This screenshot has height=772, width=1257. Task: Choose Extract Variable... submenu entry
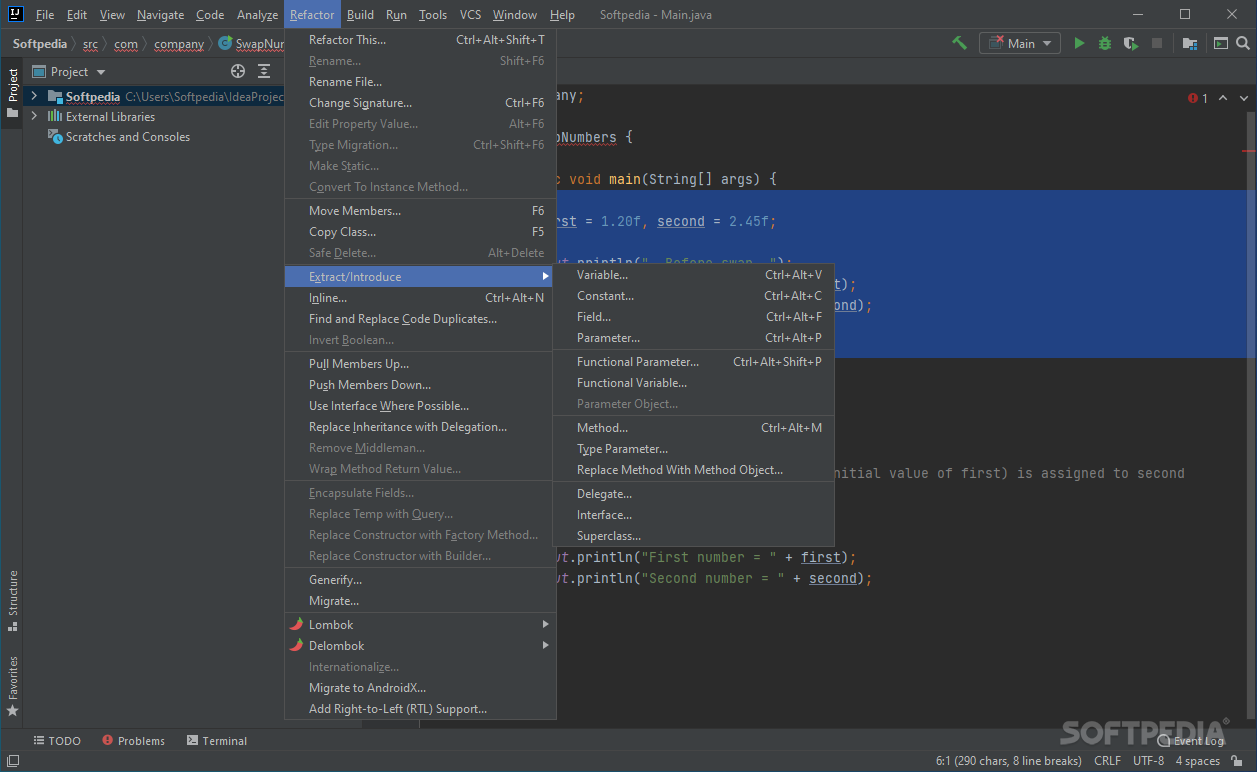click(693, 275)
